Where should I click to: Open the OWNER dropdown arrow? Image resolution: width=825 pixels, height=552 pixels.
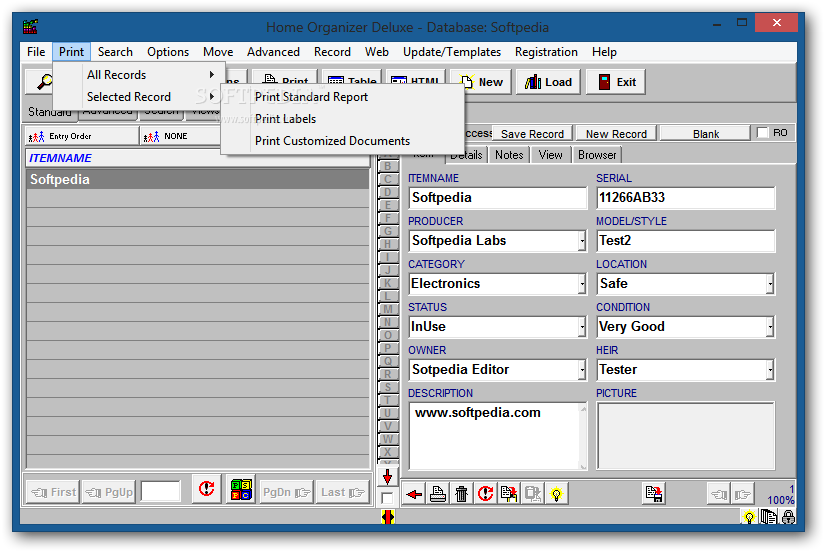[x=582, y=370]
